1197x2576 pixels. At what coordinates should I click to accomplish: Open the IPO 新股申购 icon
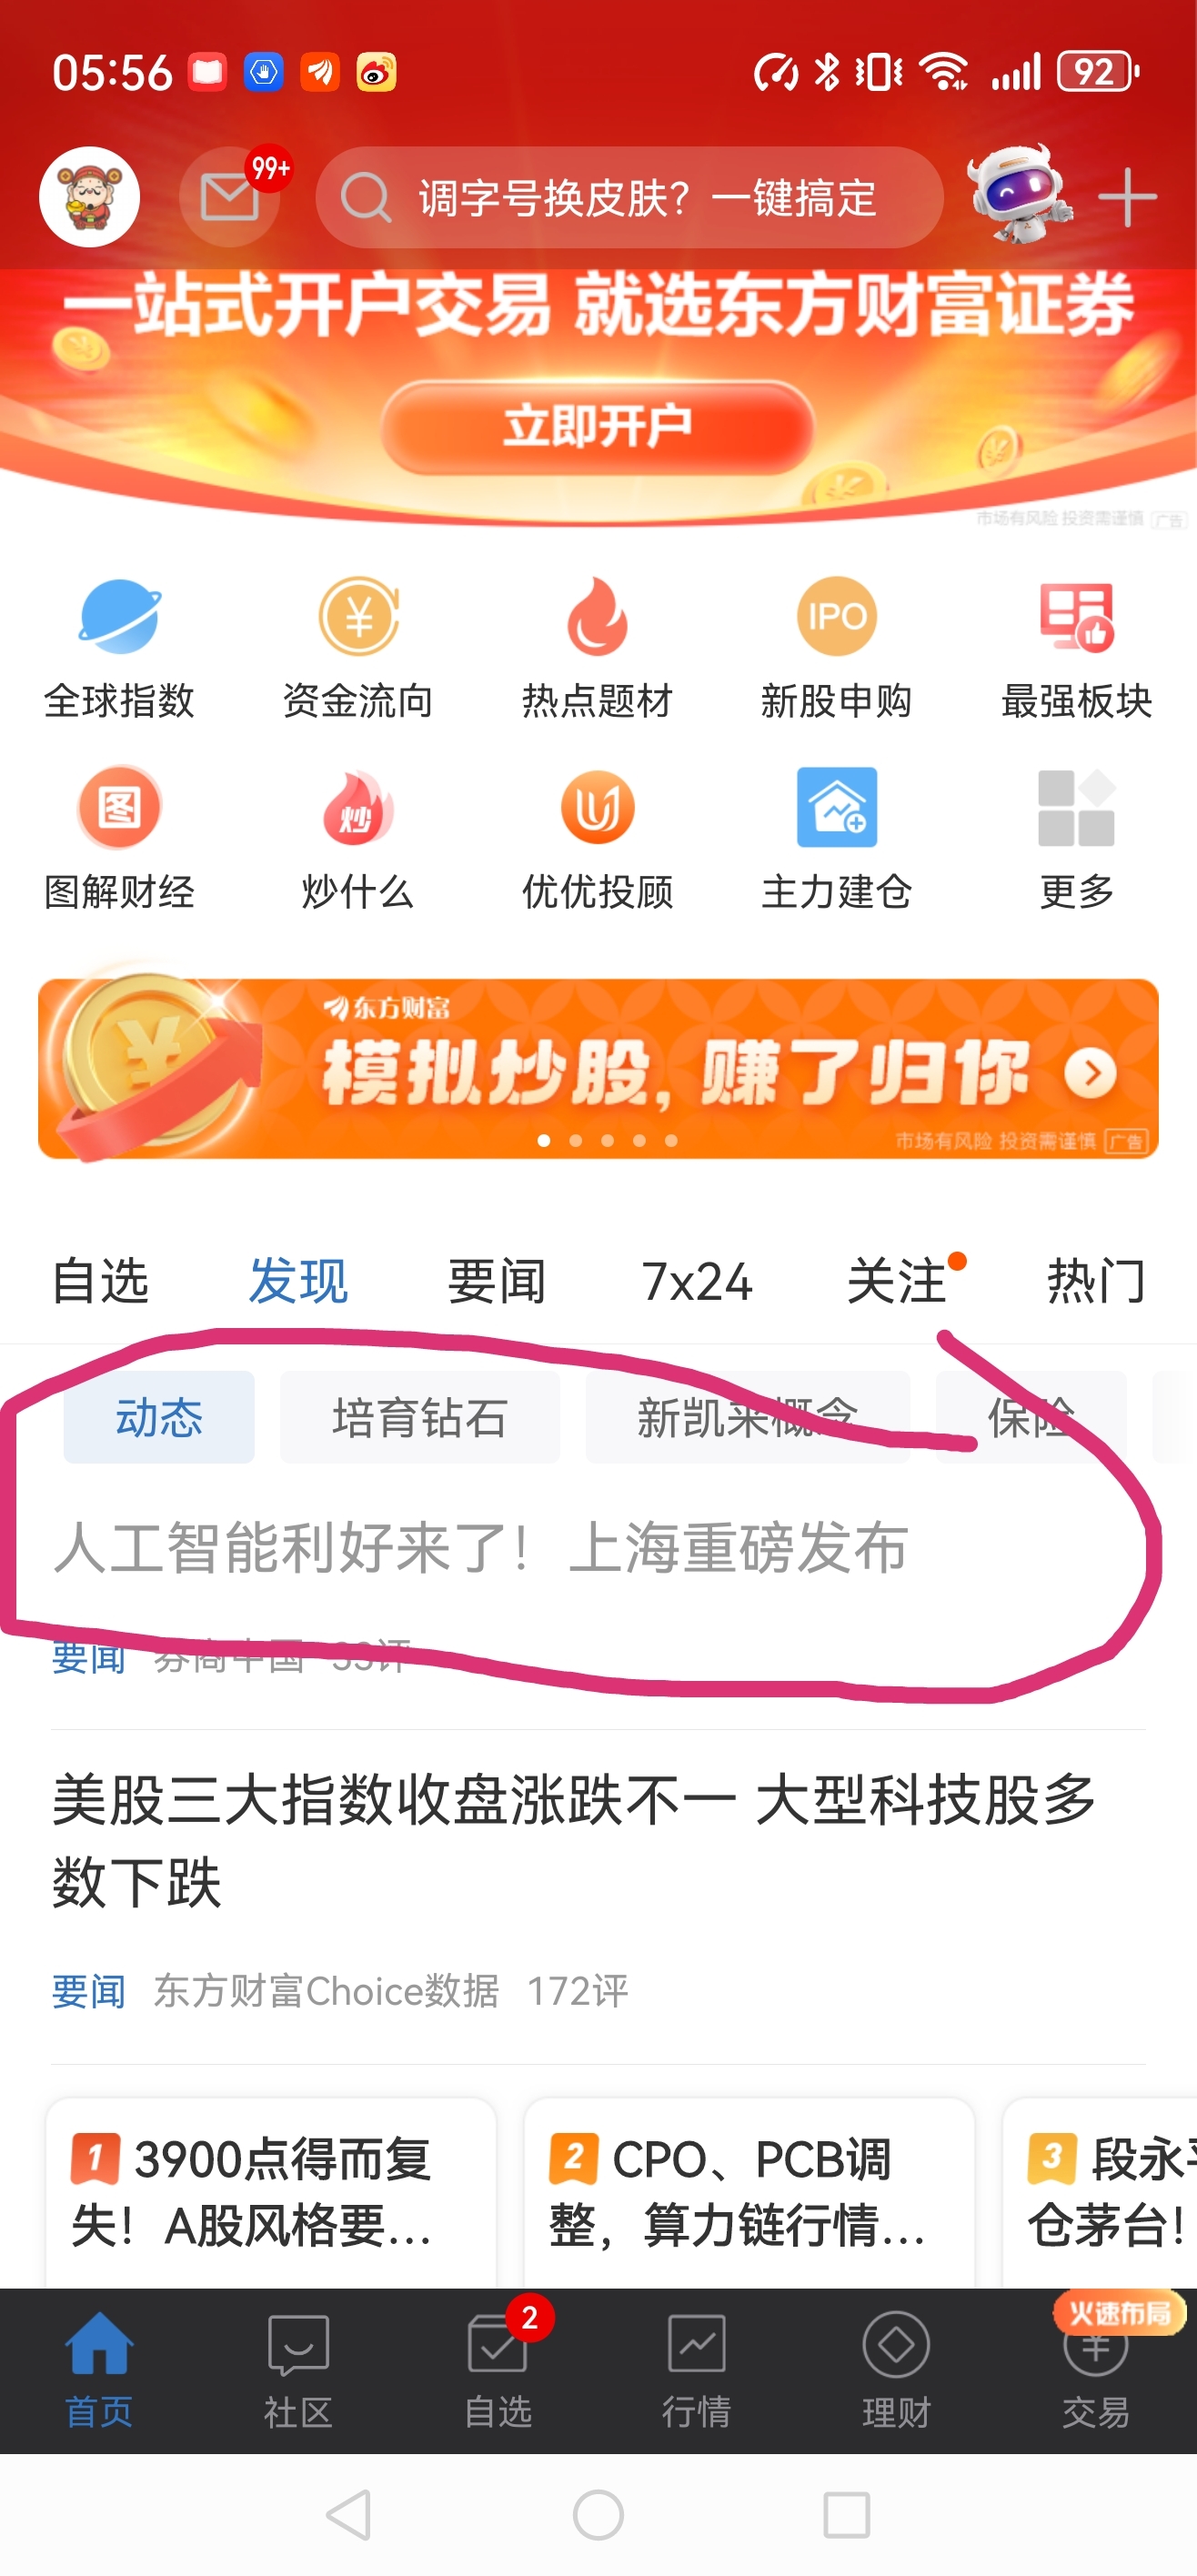click(x=836, y=617)
